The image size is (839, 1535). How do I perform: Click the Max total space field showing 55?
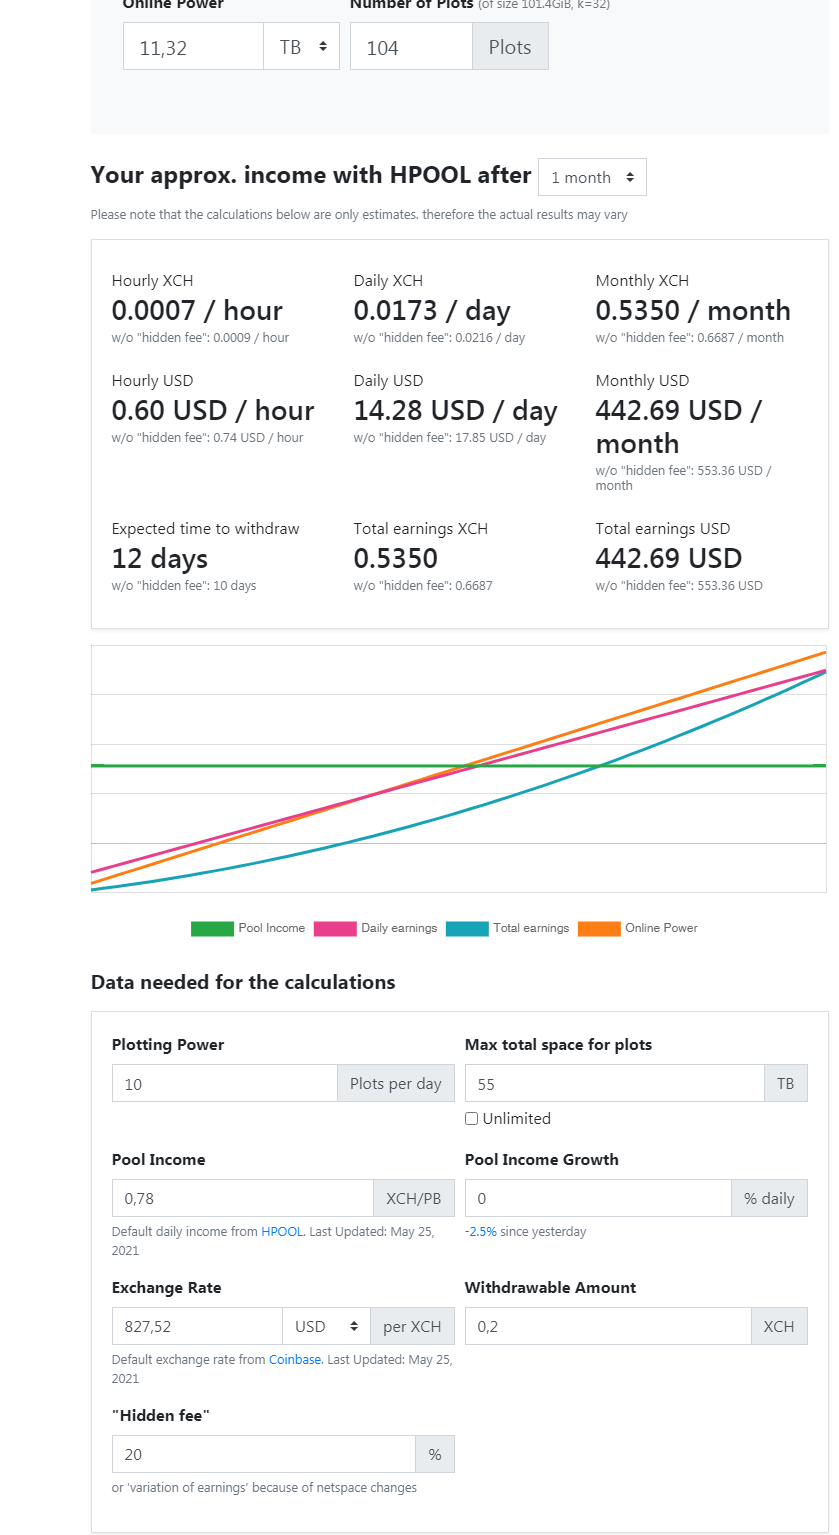pyautogui.click(x=614, y=1082)
